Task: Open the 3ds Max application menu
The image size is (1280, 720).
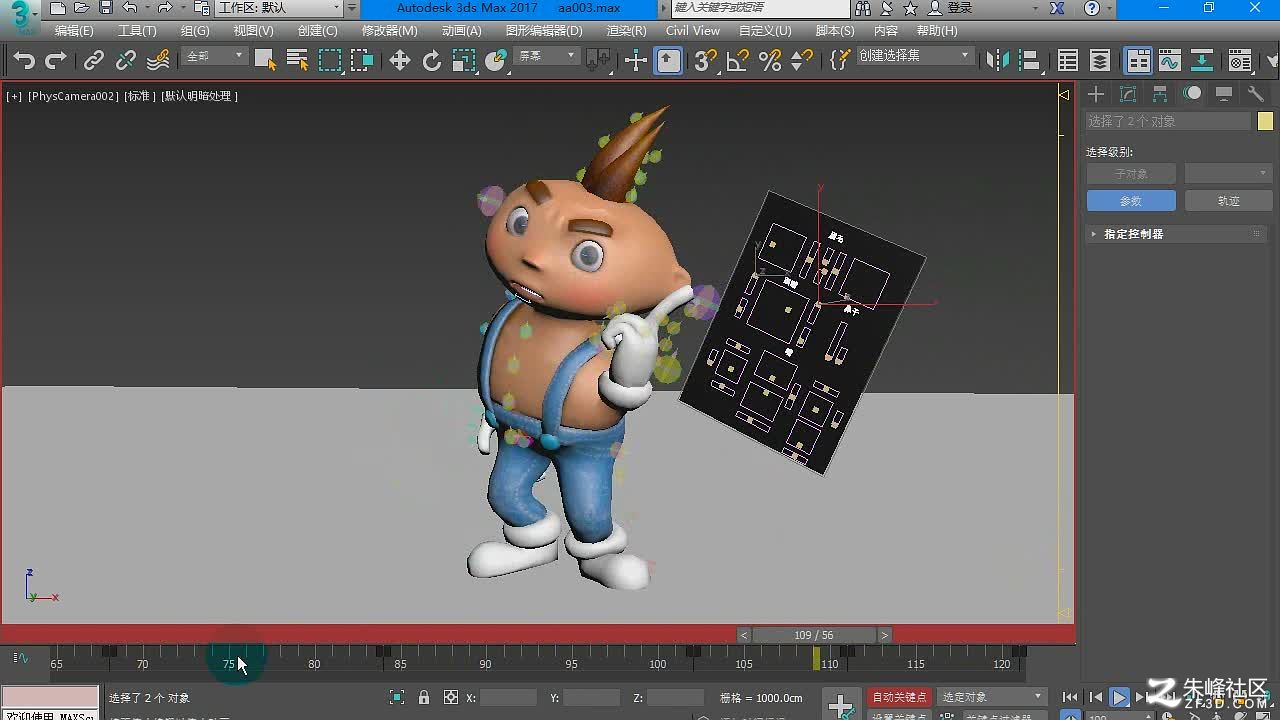Action: [20, 17]
